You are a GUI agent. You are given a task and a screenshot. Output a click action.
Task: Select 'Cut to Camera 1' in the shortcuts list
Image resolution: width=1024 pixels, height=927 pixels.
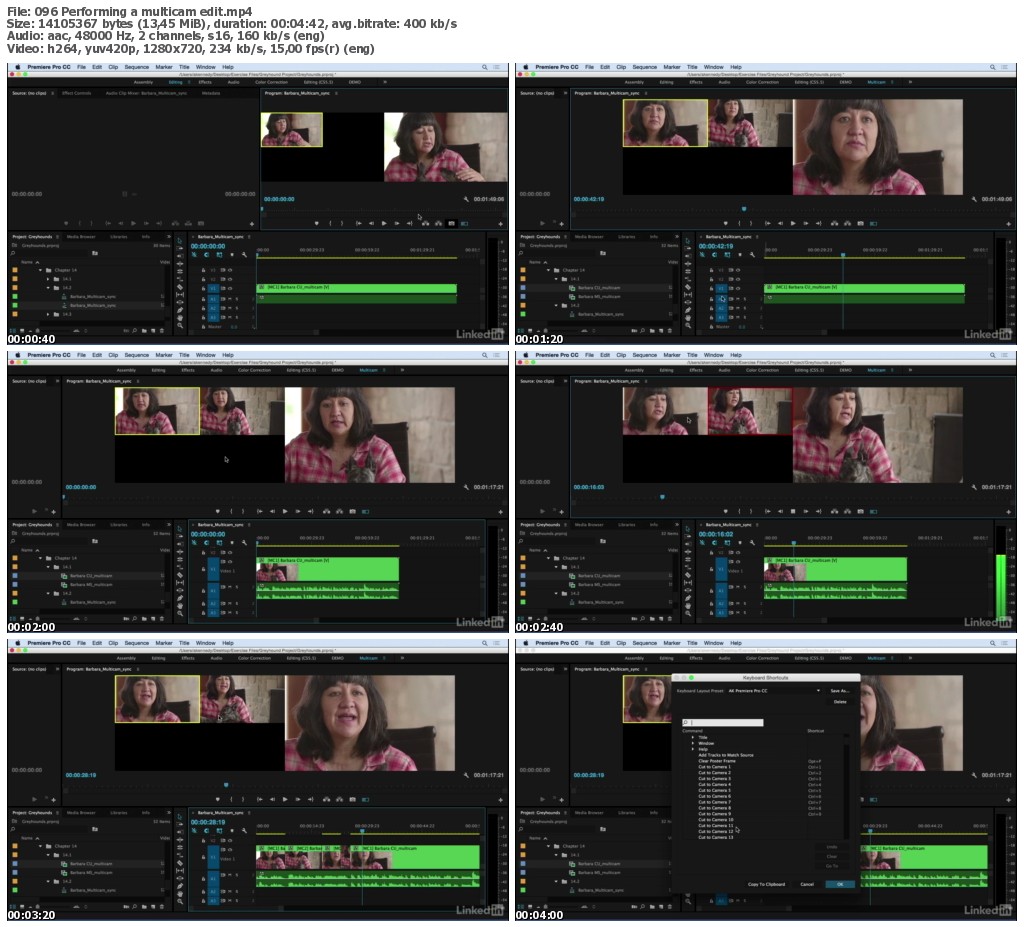pos(714,767)
